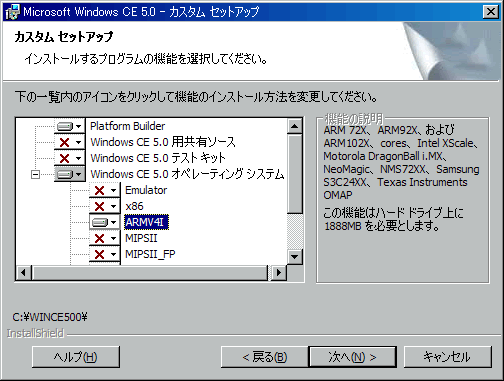Image resolution: width=504 pixels, height=381 pixels.
Task: Open the Windows CE 5.0 オペレーティング システム install-state dropdown
Action: pos(69,174)
